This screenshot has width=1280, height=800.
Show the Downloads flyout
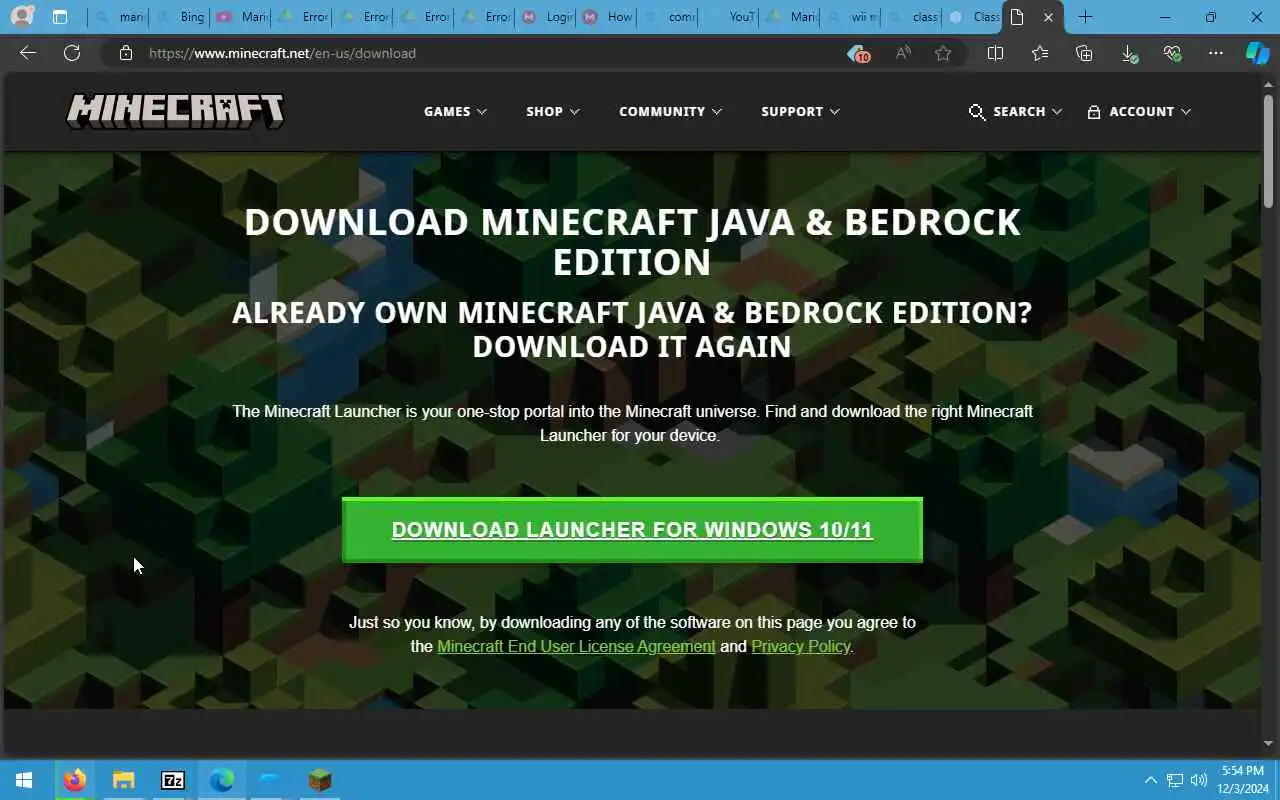1129,53
